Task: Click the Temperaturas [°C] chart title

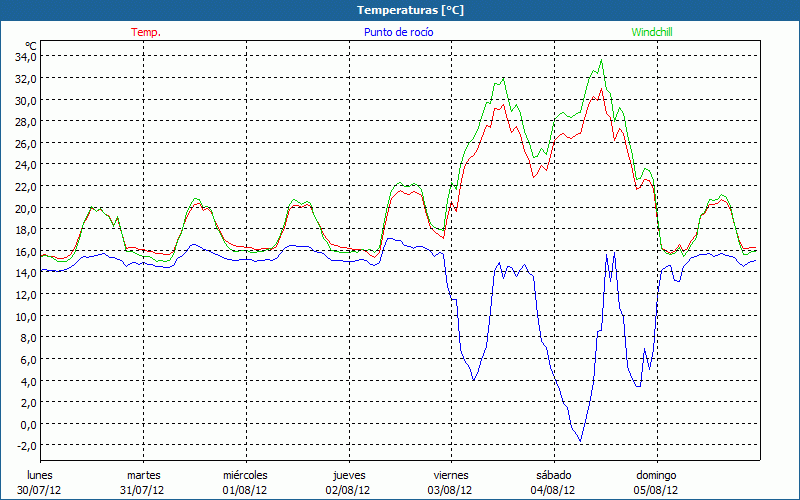Action: pyautogui.click(x=411, y=10)
